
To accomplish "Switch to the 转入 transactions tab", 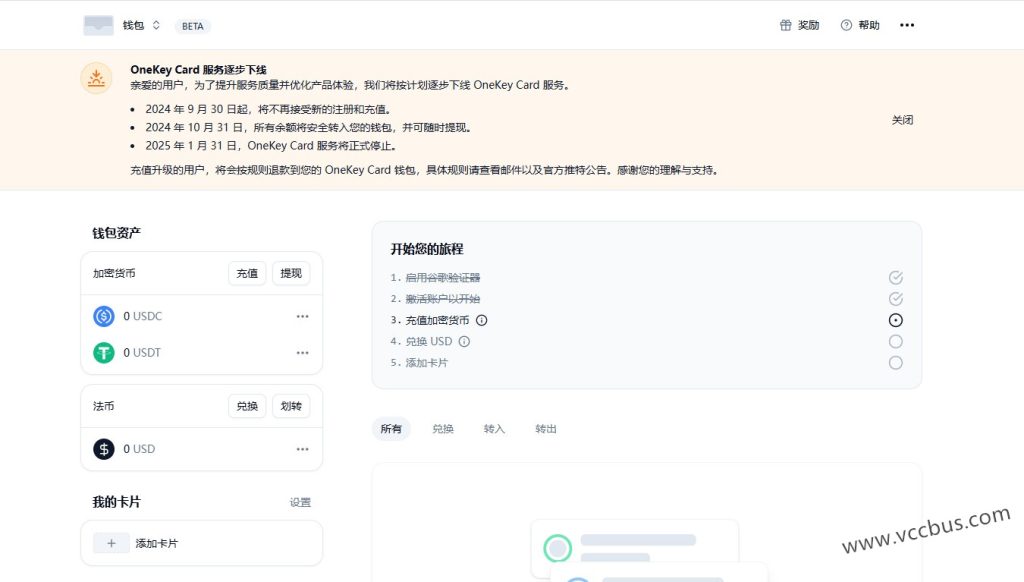I will click(494, 429).
